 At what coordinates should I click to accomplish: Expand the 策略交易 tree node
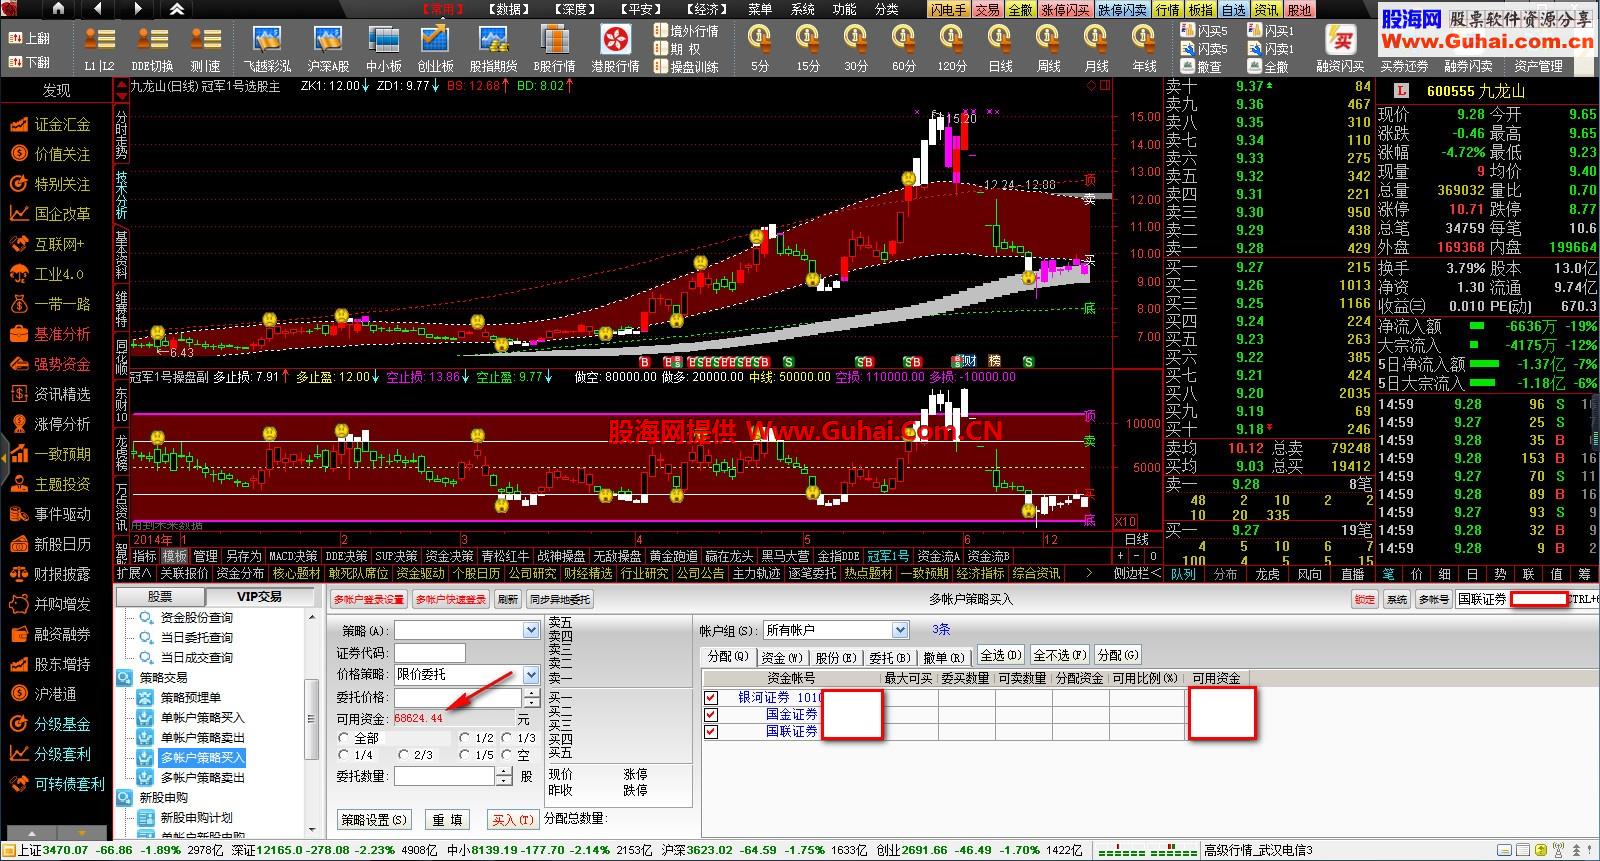click(125, 677)
